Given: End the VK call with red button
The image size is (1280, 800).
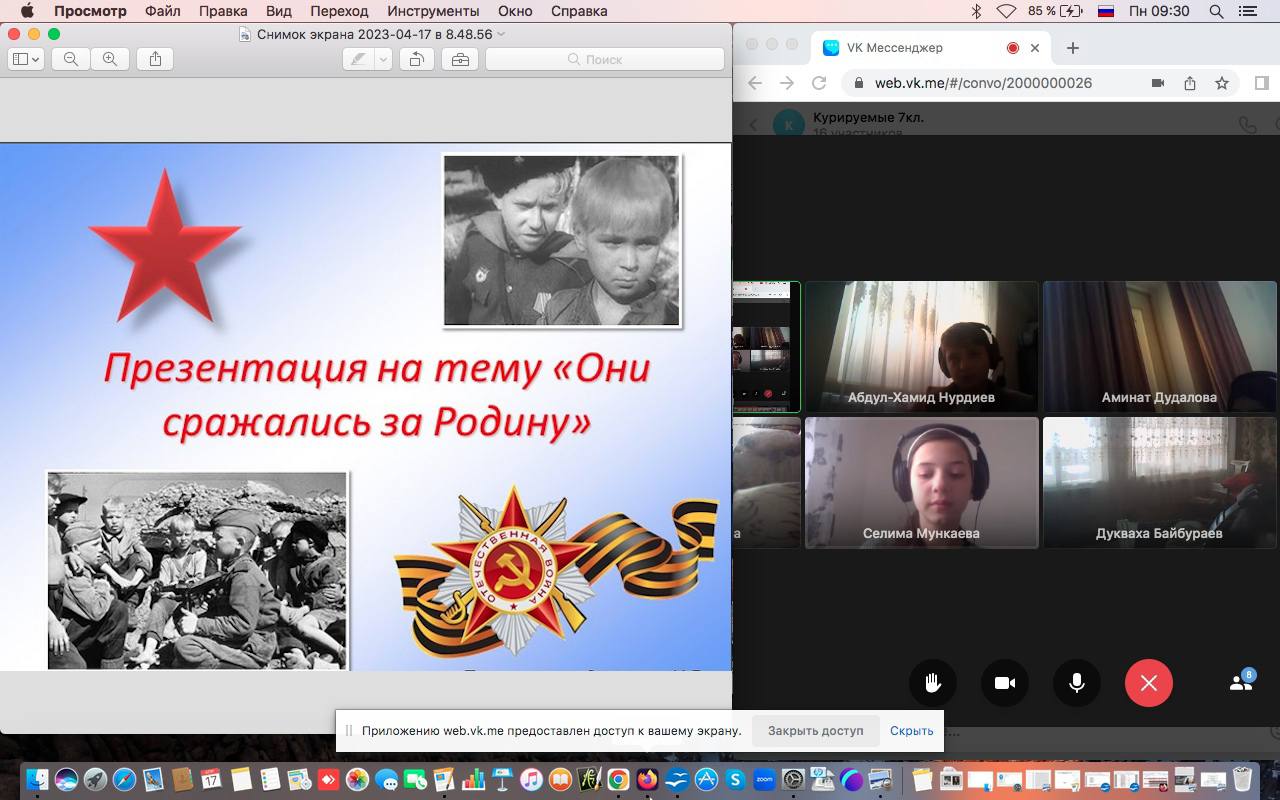Looking at the screenshot, I should (1149, 683).
